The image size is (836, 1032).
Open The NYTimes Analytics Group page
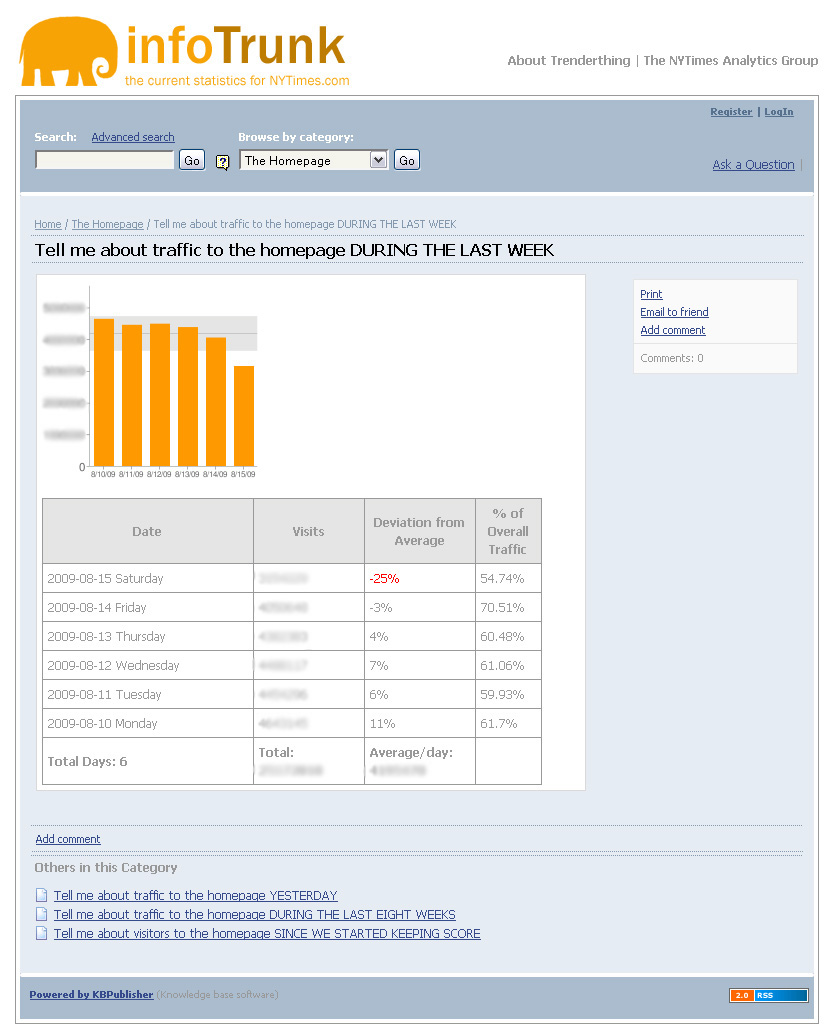point(729,60)
